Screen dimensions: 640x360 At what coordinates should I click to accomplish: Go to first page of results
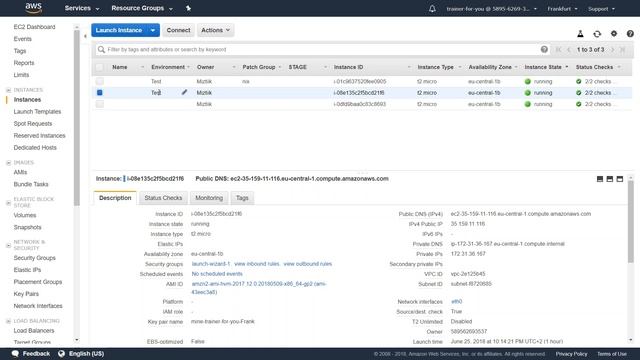click(558, 49)
